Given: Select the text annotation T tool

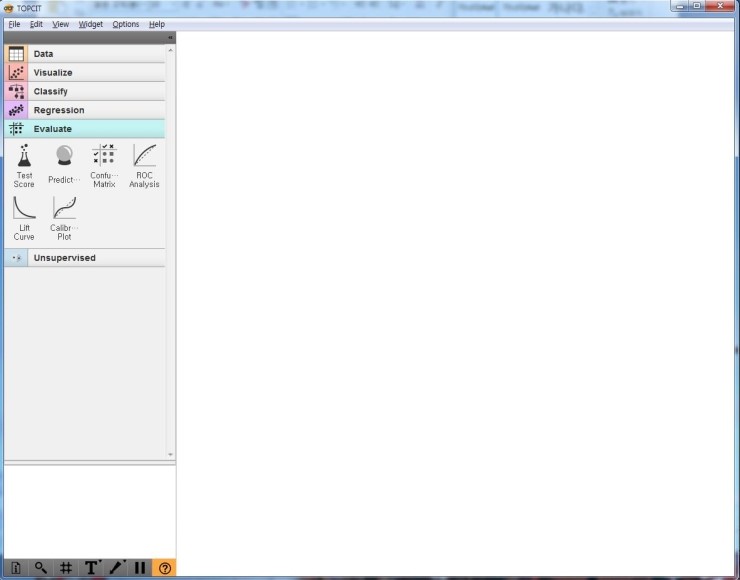Looking at the screenshot, I should [x=92, y=568].
